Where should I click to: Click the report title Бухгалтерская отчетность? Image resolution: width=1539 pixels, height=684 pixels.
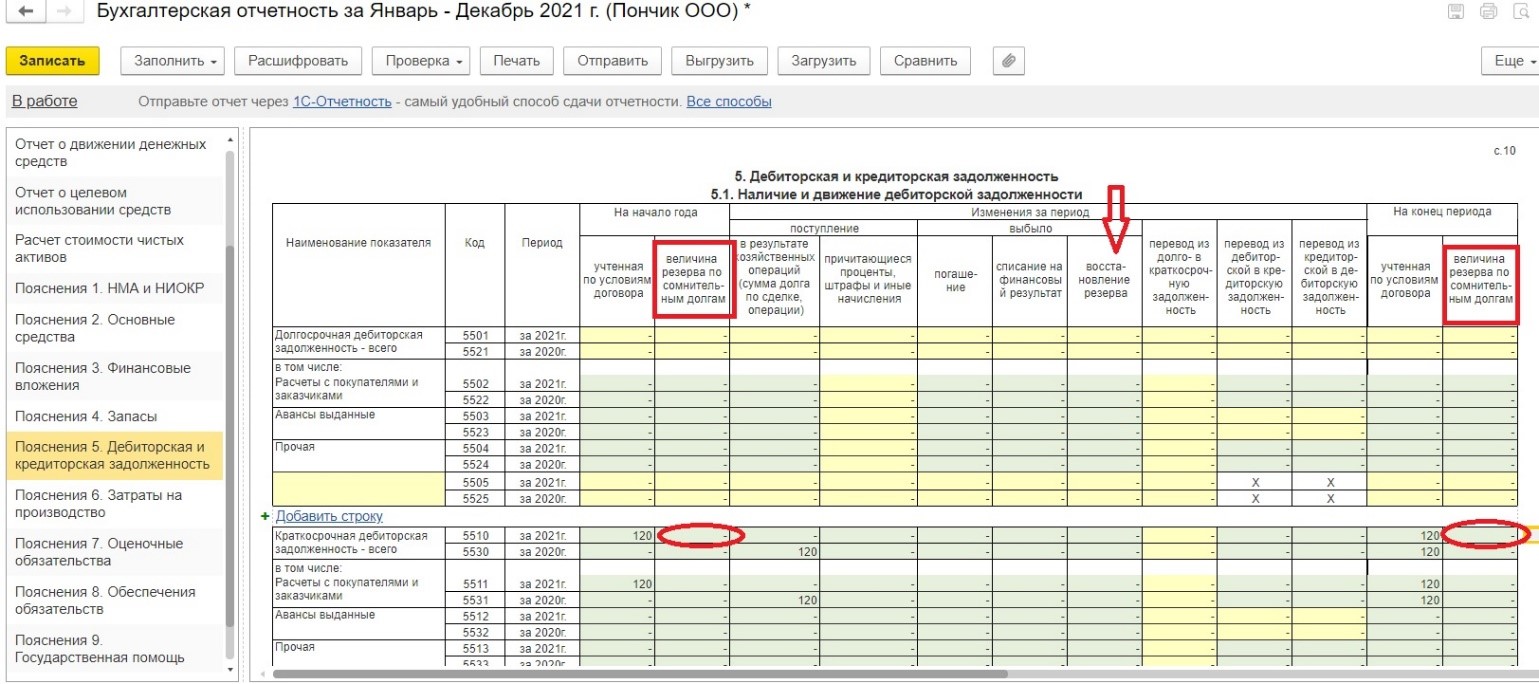click(423, 13)
